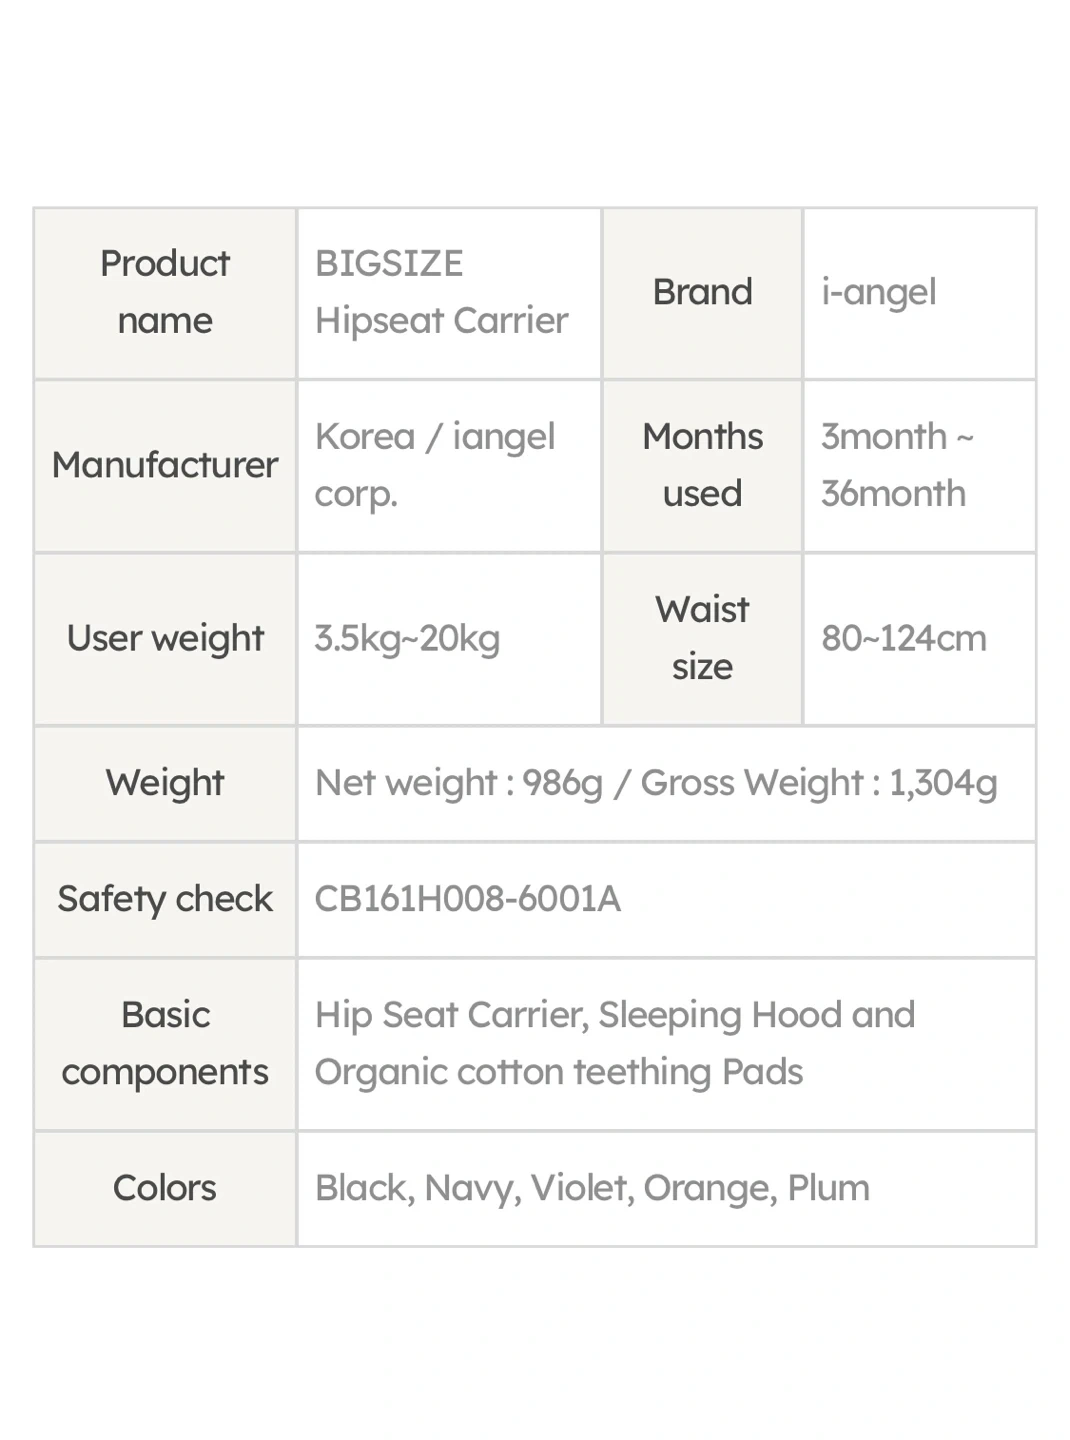Select the Basic components label

(x=165, y=1044)
